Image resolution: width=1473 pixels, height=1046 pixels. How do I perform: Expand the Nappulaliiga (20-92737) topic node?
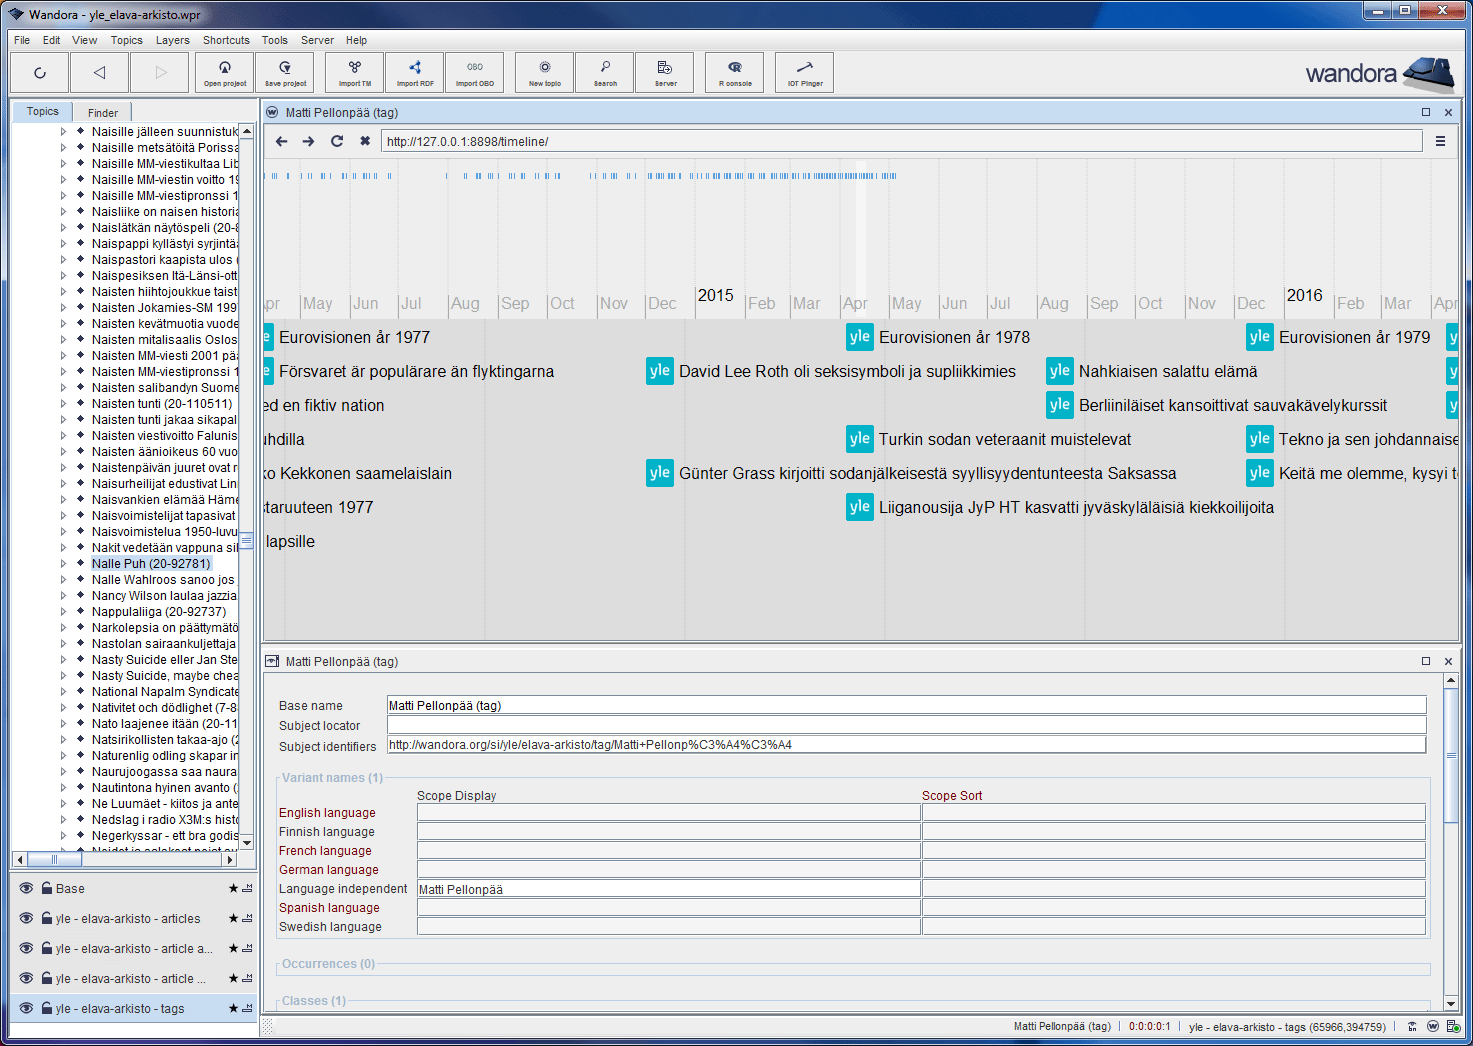pos(63,612)
